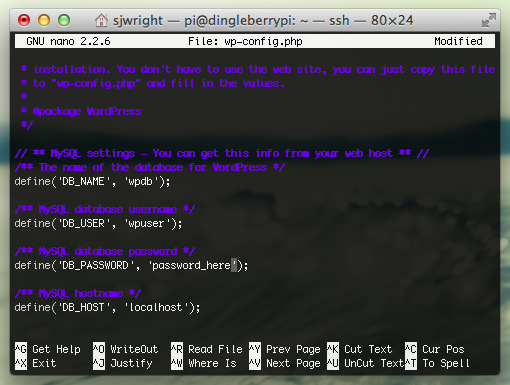Click the ^R Read File shortcut
510x385 pixels.
pos(207,349)
